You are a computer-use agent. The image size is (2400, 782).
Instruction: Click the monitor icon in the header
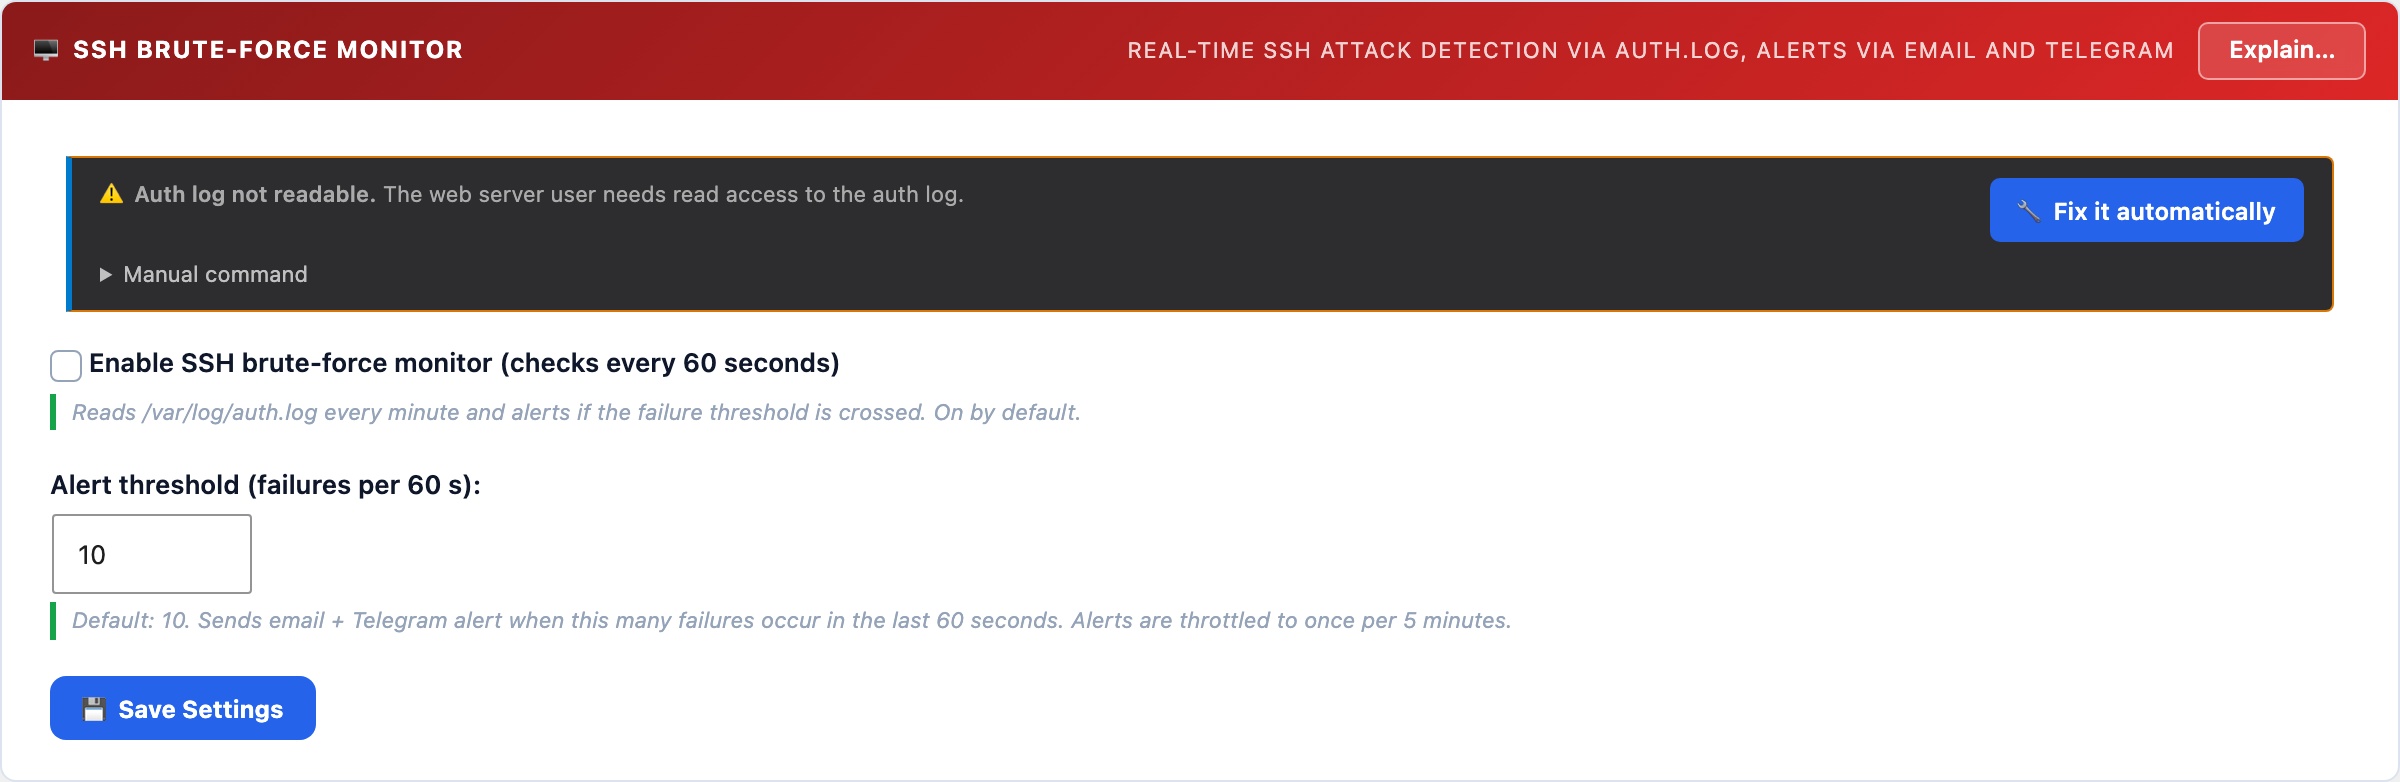(x=46, y=50)
